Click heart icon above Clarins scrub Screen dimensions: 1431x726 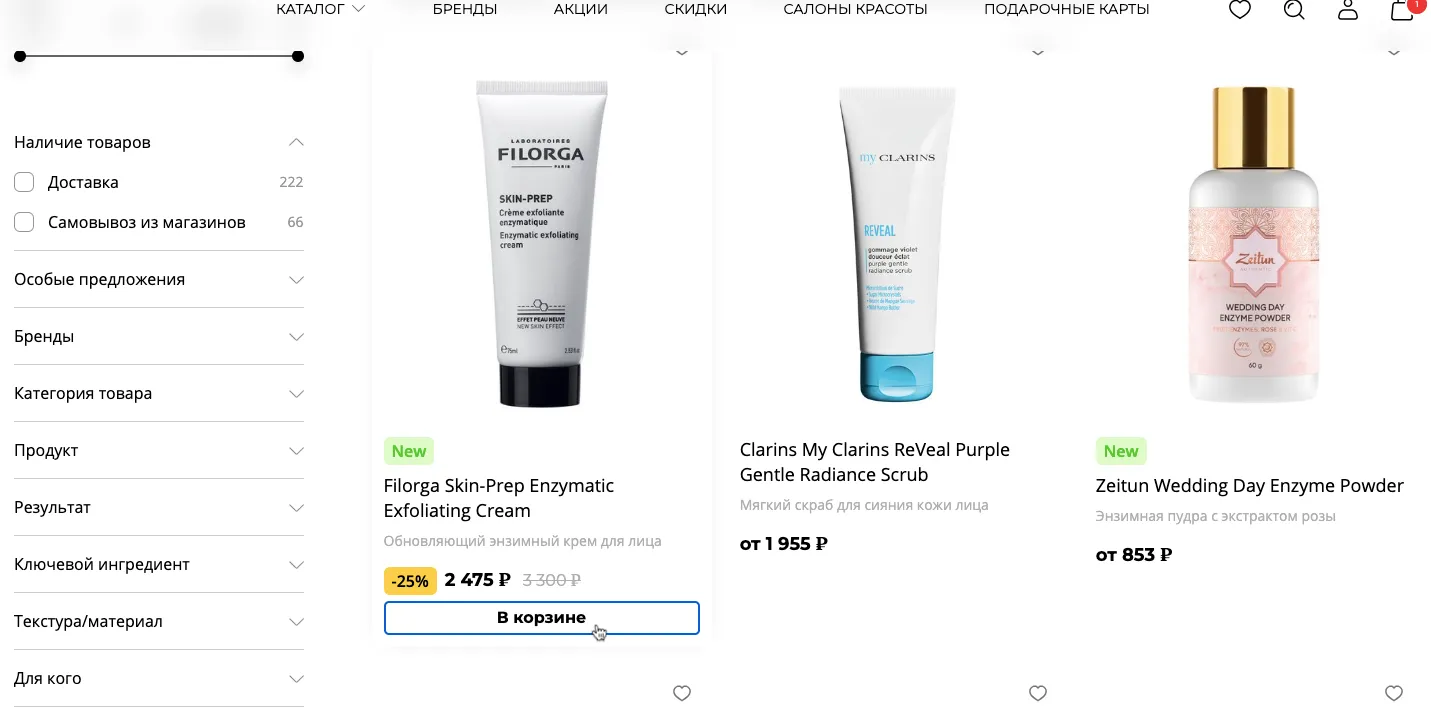1038,51
